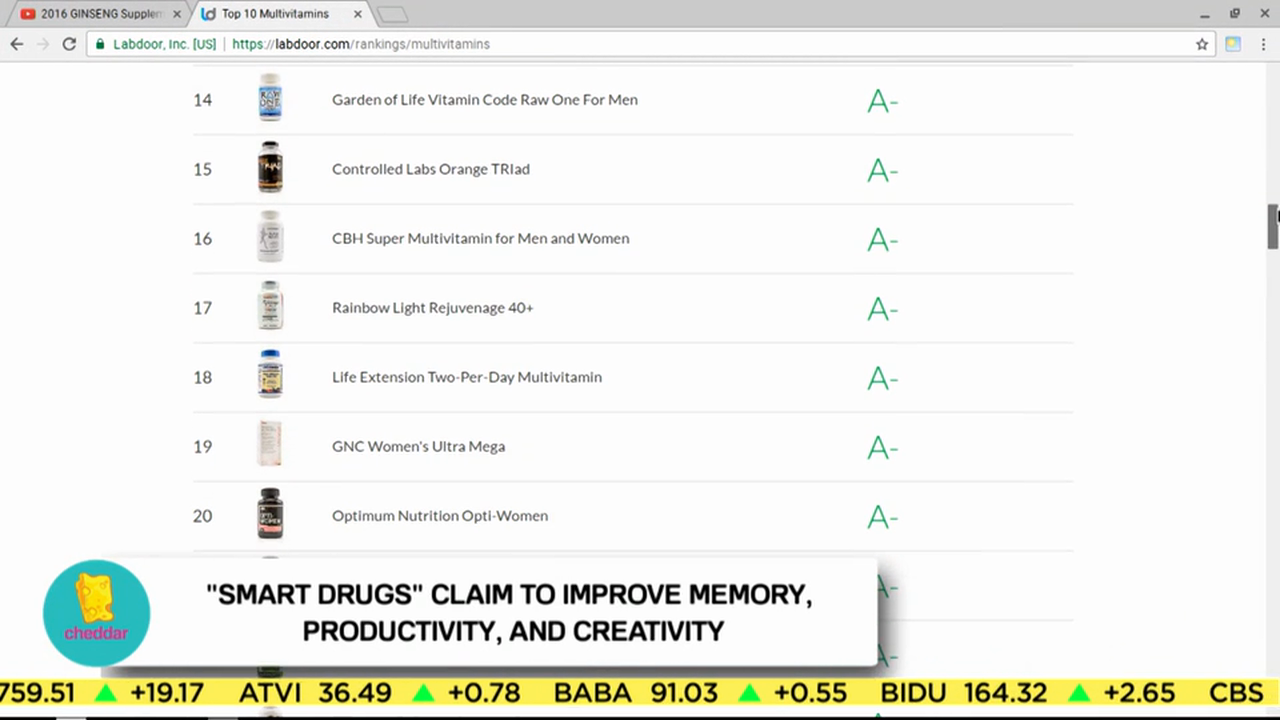Screen dimensions: 1280x720
Task: Open the Rainbow Light Rejuvenage bottle image
Action: coord(270,306)
